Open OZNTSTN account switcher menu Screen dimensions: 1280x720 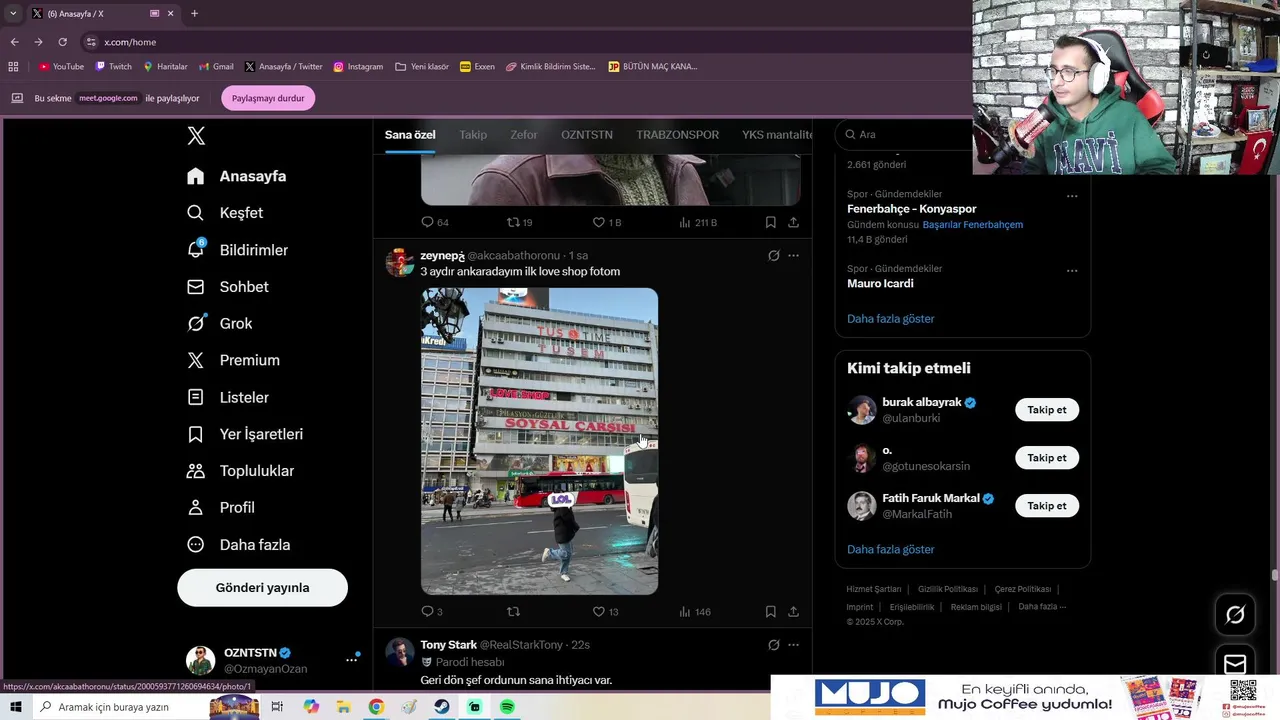[x=351, y=660]
